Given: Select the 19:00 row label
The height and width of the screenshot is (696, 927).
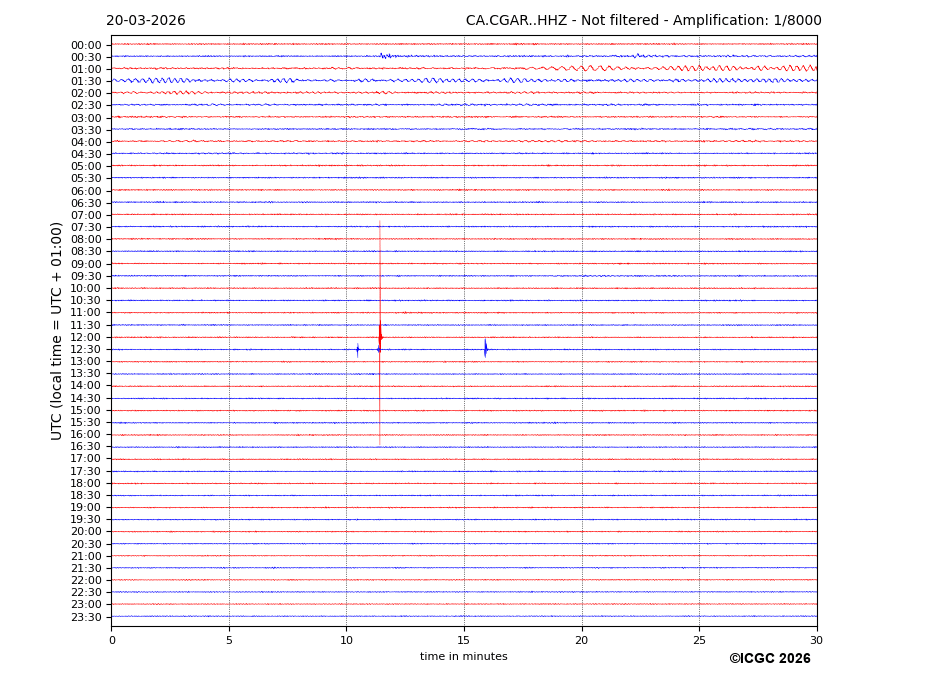Looking at the screenshot, I should coord(86,507).
